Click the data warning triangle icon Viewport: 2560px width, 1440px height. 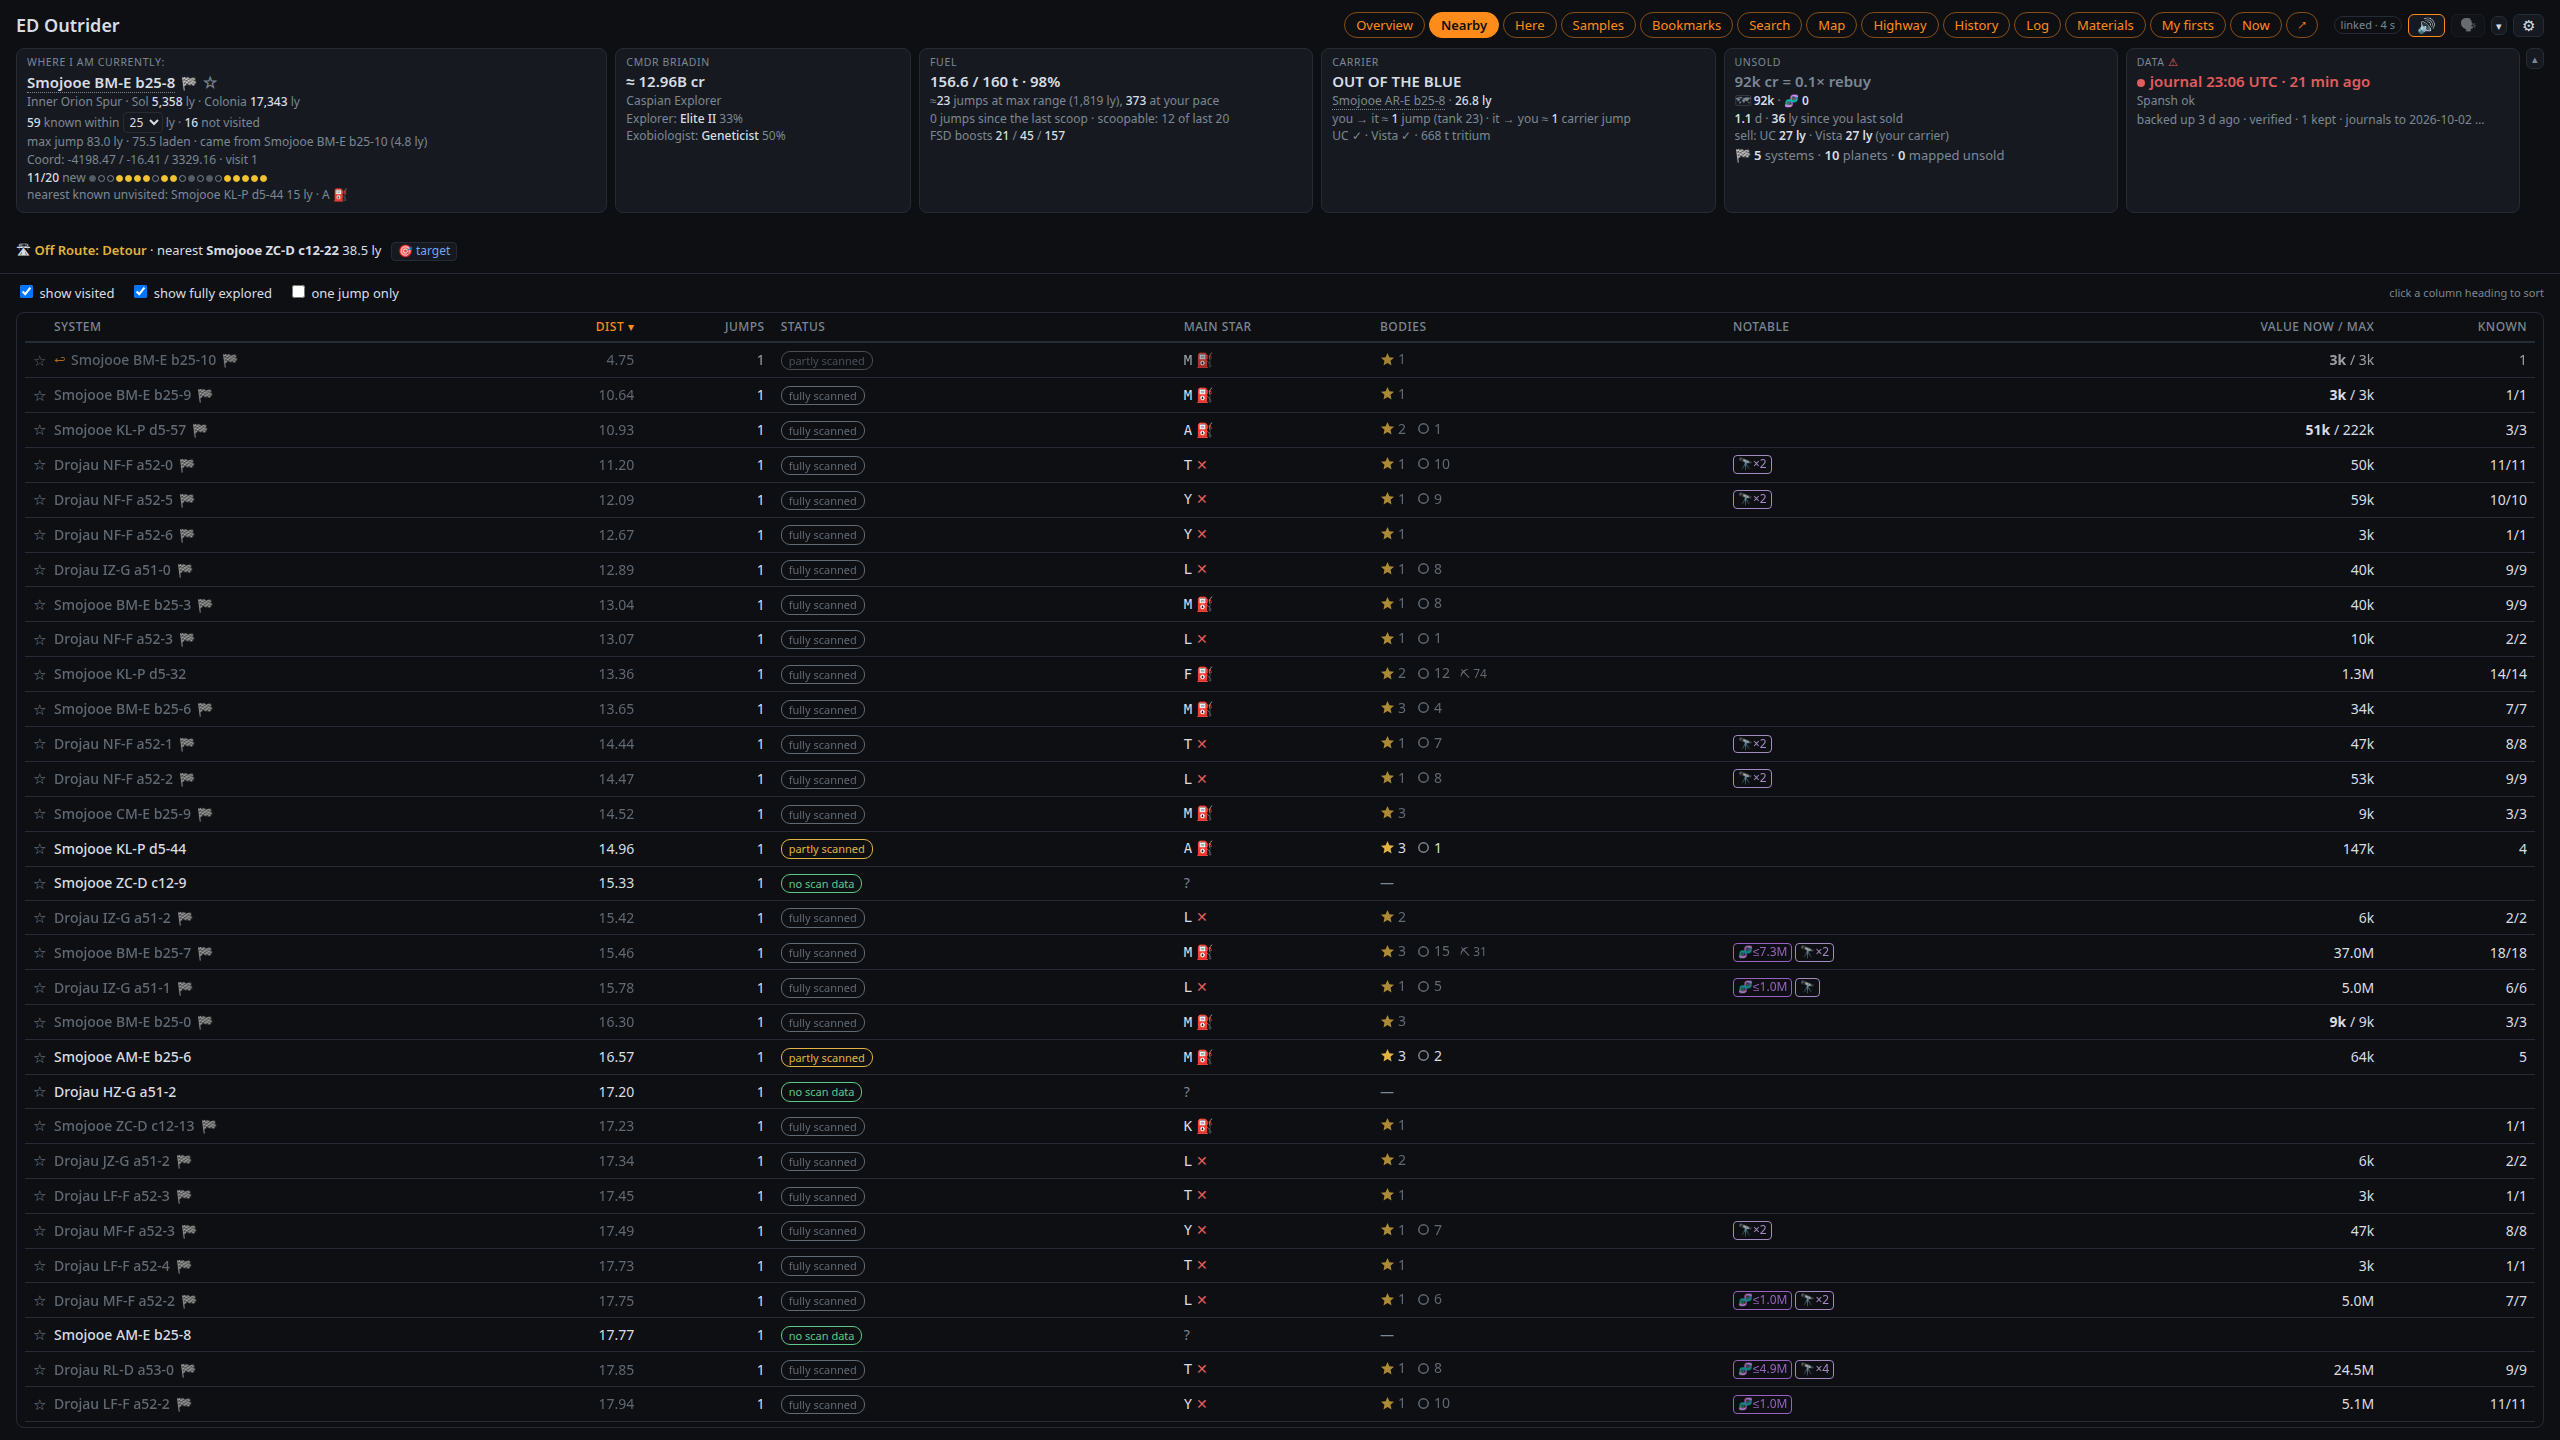[x=2173, y=62]
